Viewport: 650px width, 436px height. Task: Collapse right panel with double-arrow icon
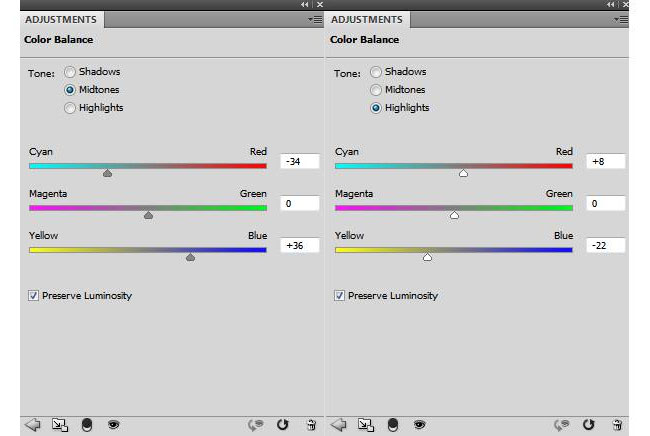coord(611,5)
